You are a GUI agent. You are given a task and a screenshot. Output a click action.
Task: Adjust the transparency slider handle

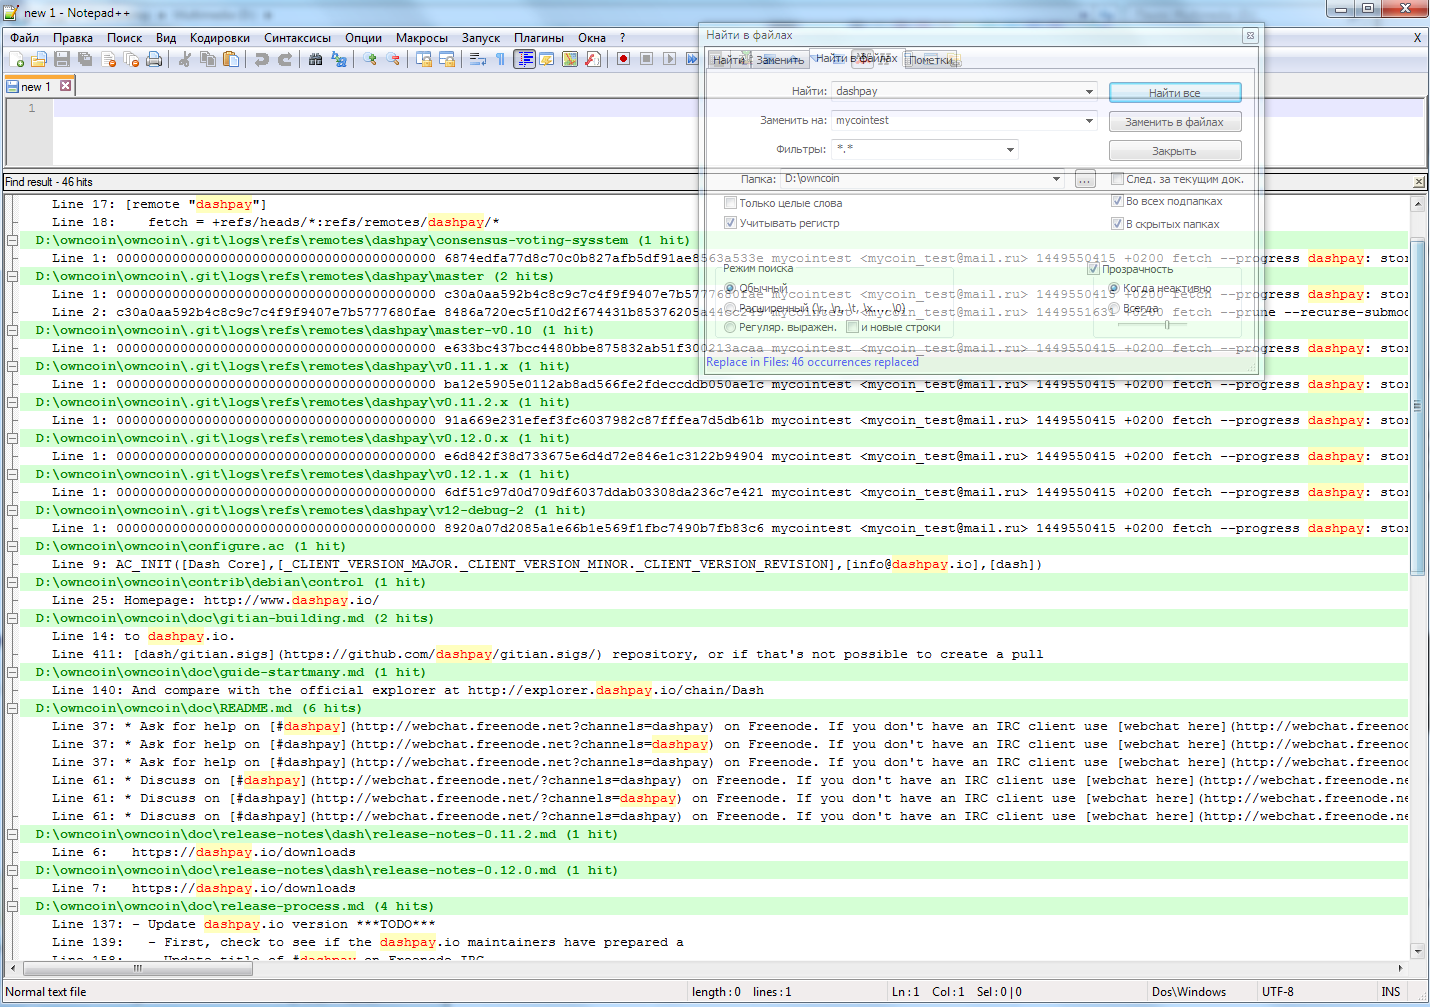pos(1166,325)
